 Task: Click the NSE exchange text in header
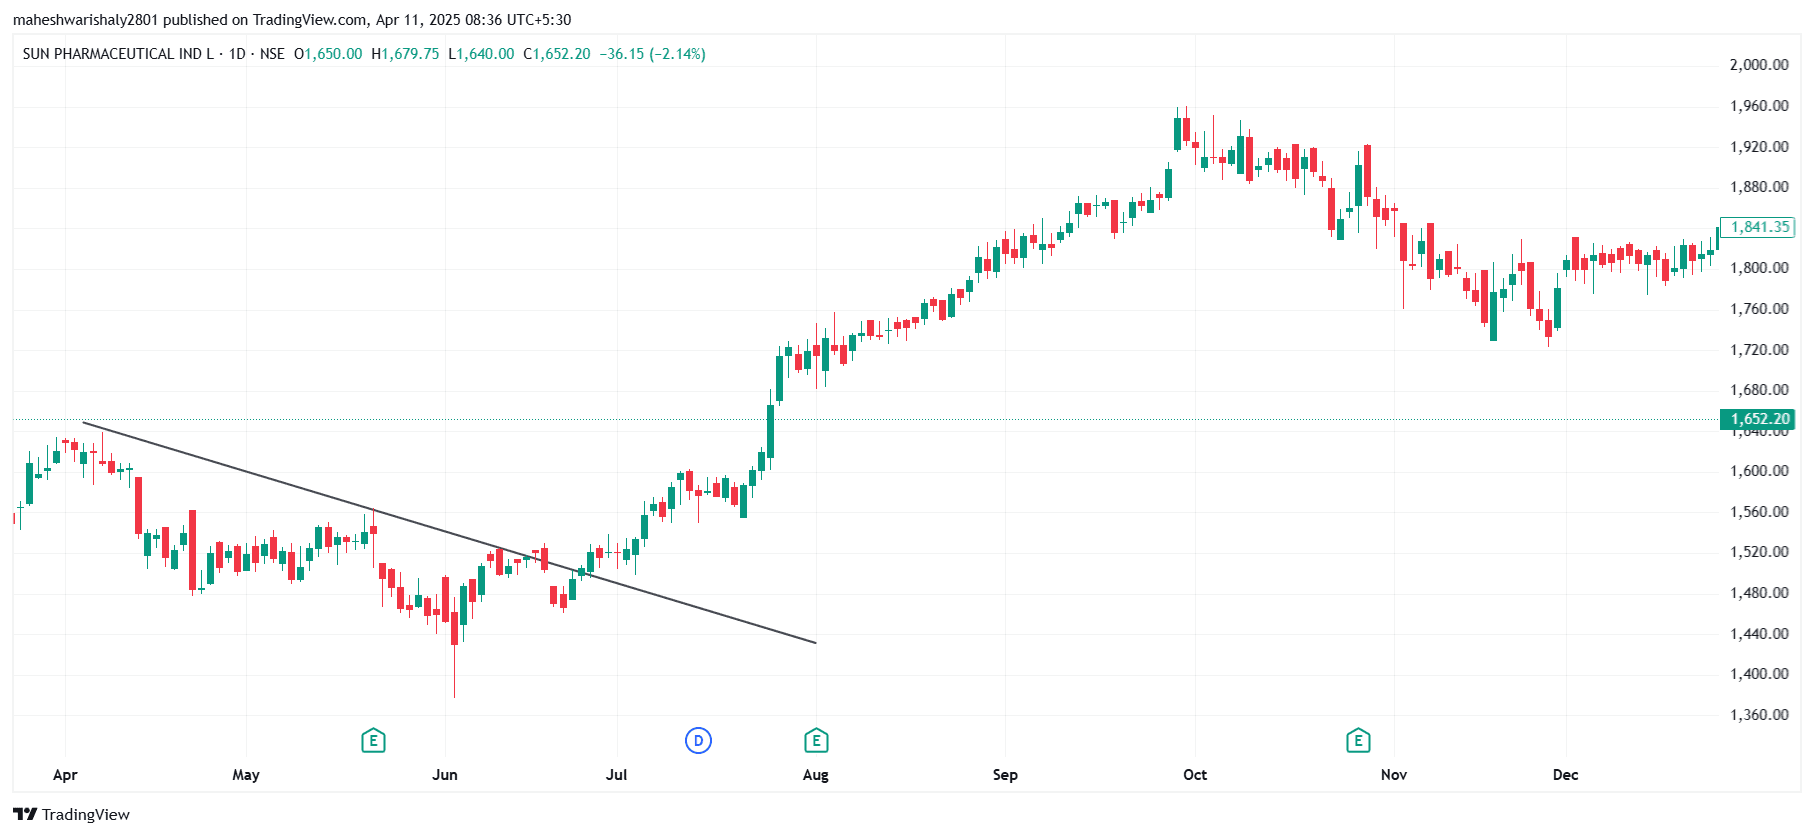pos(272,54)
